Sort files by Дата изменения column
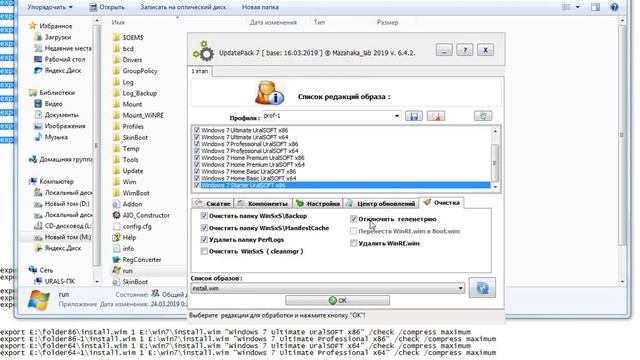This screenshot has width=640, height=360. (x=273, y=22)
